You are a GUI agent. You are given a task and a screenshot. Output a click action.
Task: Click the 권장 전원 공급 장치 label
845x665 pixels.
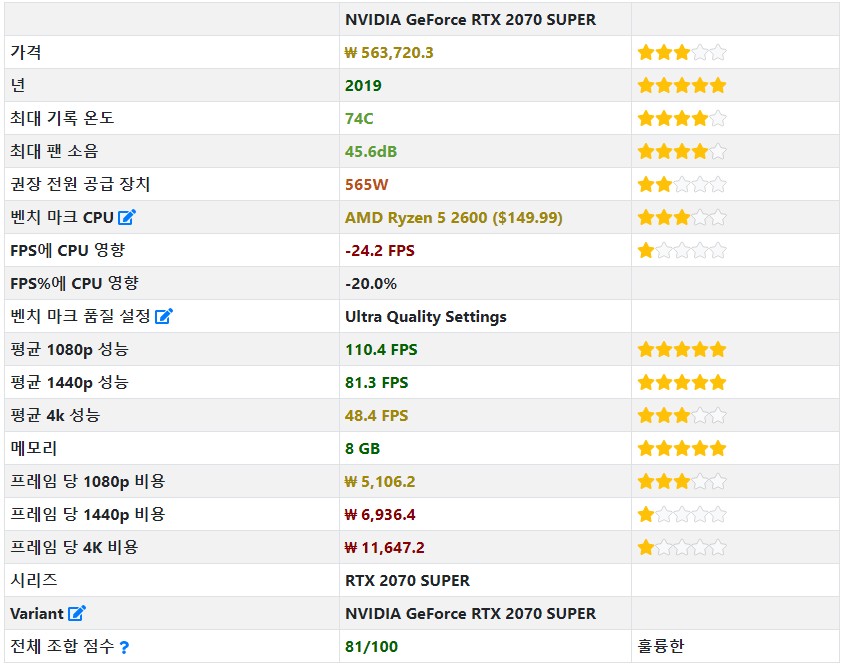click(80, 184)
